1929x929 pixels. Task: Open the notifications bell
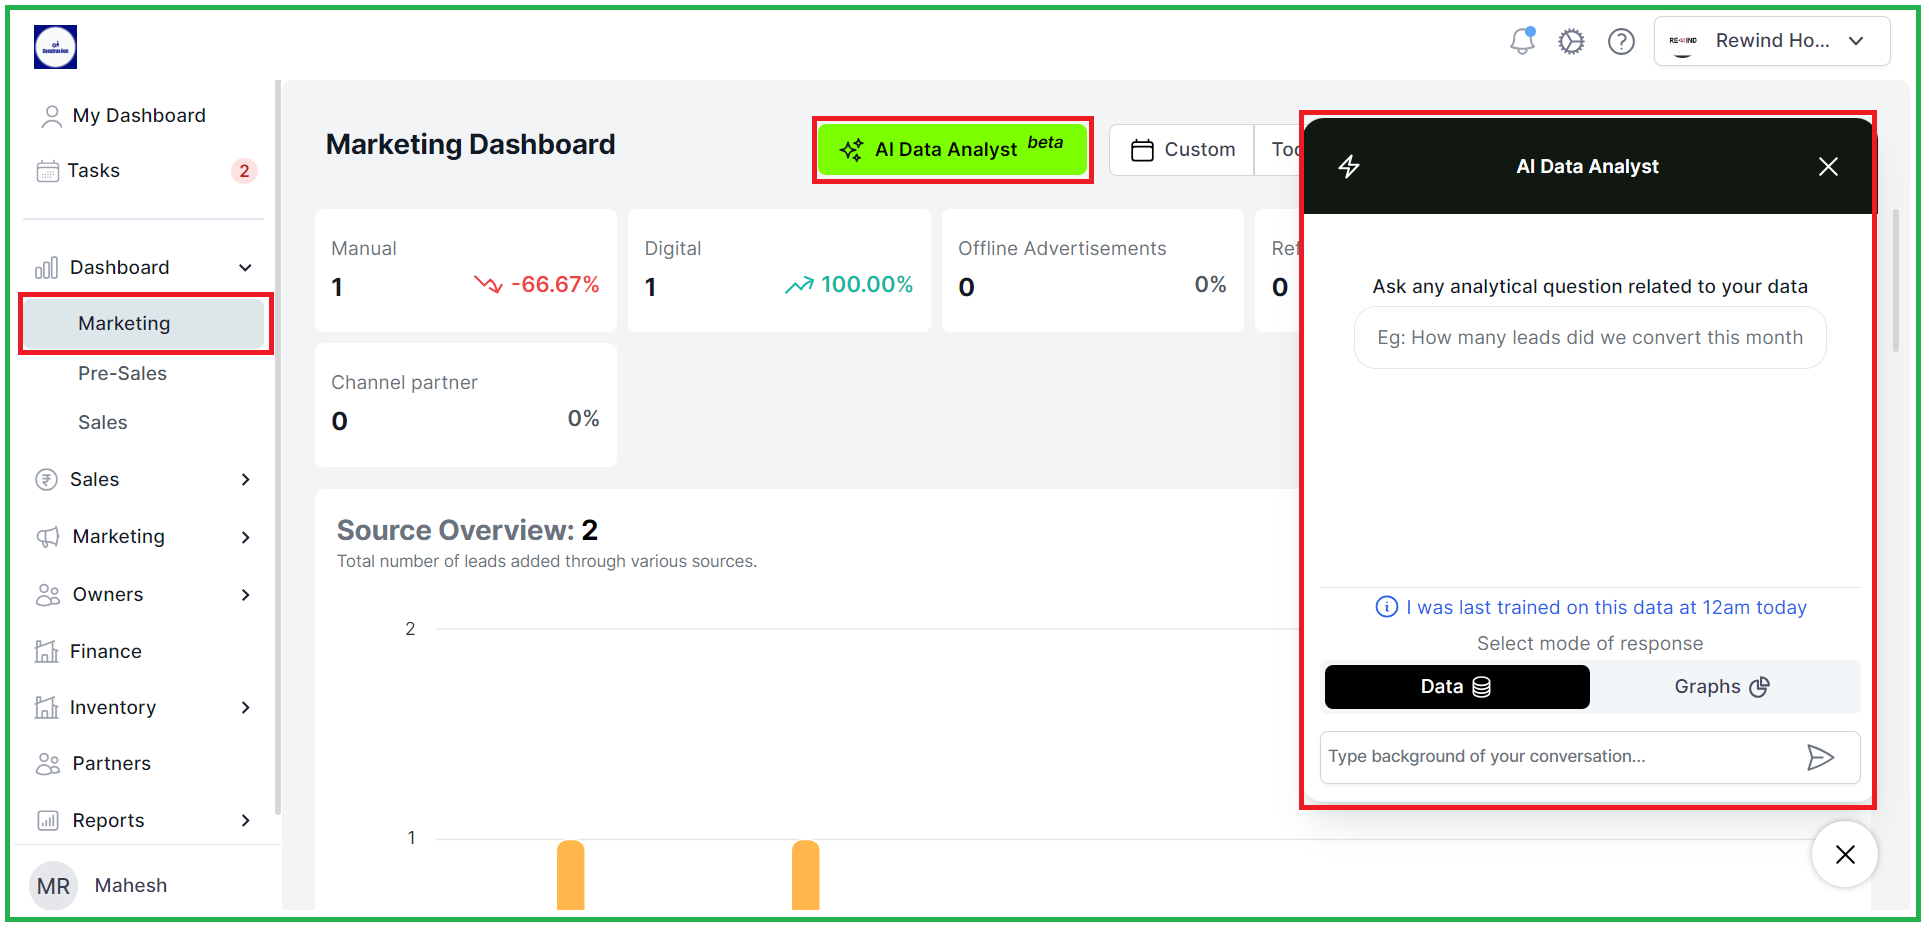pos(1522,41)
